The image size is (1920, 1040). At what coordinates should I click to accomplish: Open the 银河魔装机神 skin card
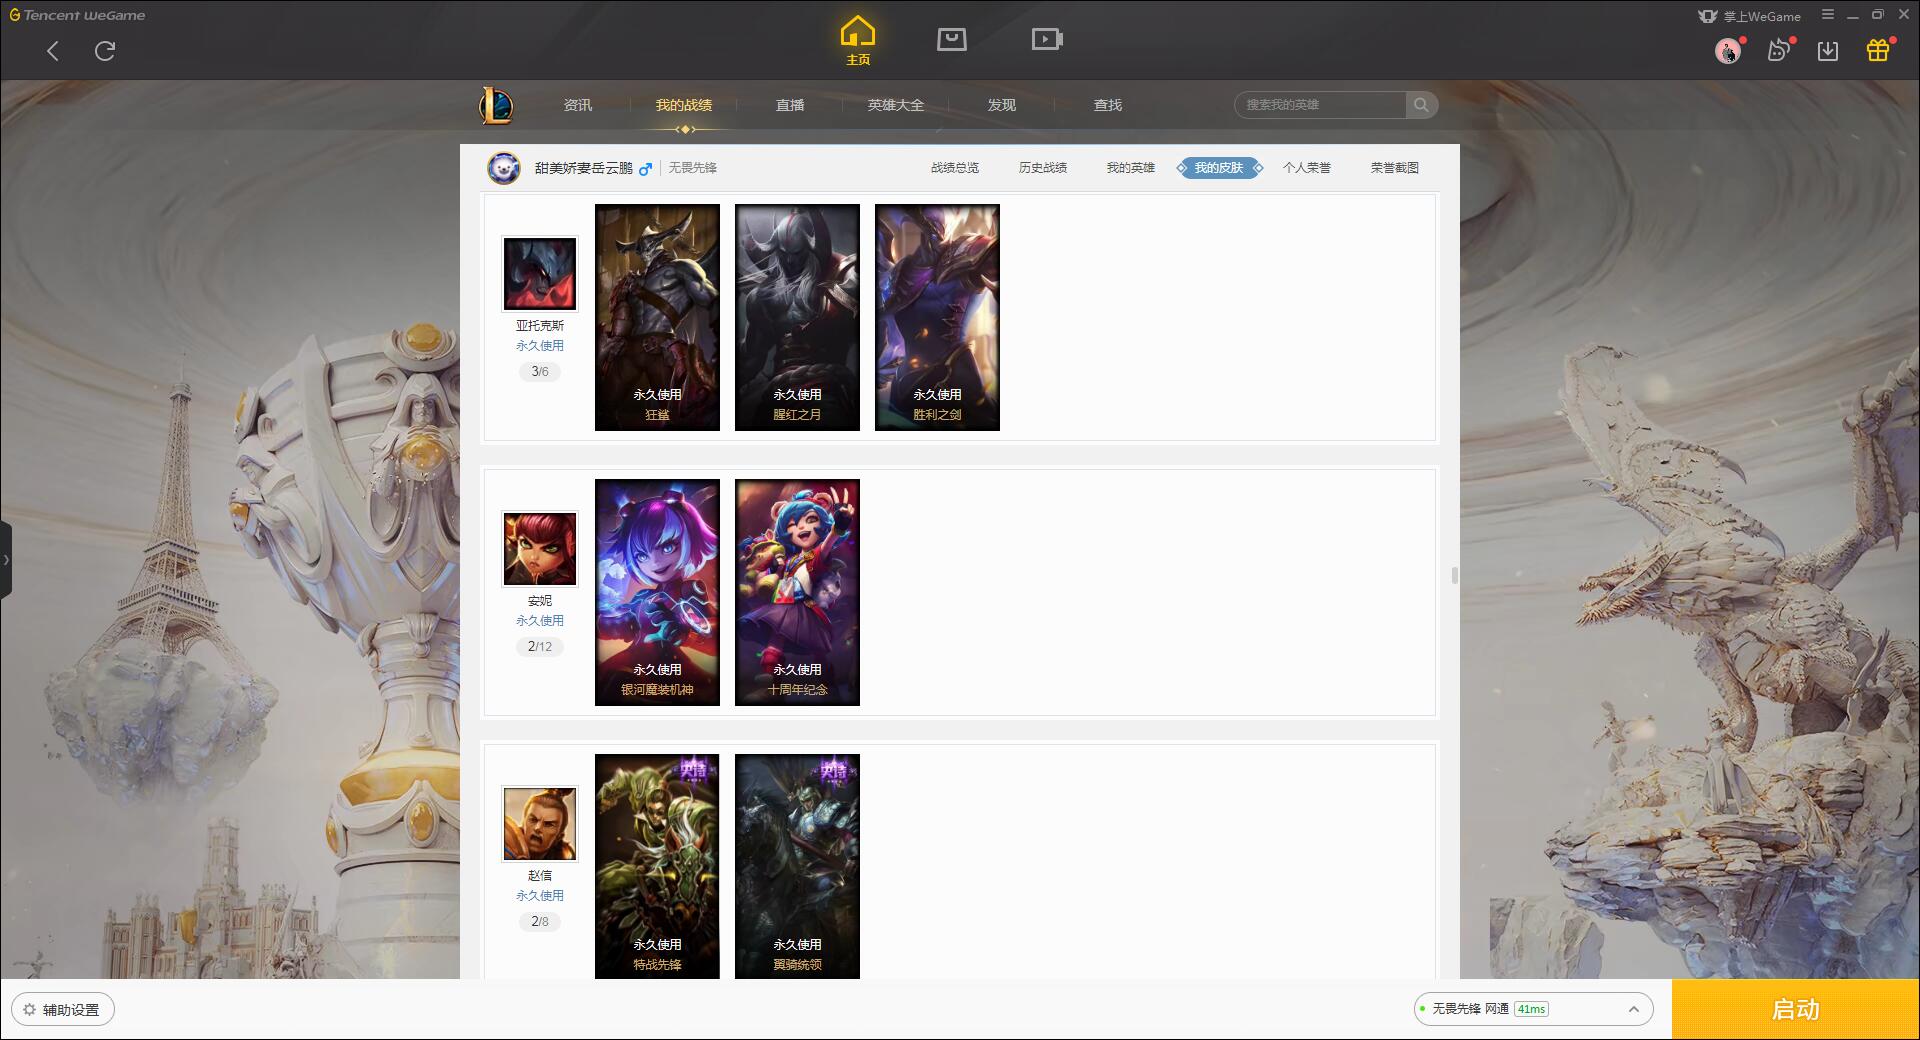[657, 593]
